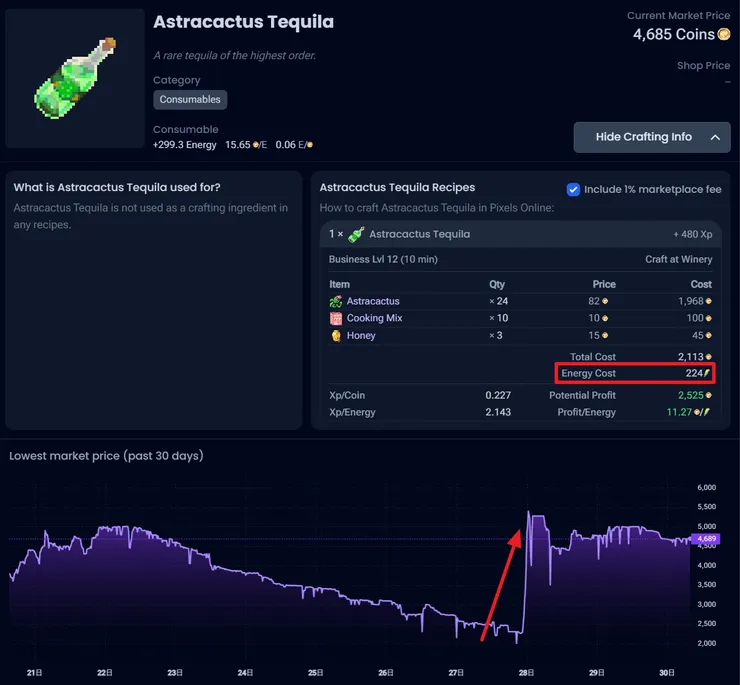This screenshot has width=740, height=685.
Task: Open the Cooking Mix ingredient link
Action: (374, 318)
